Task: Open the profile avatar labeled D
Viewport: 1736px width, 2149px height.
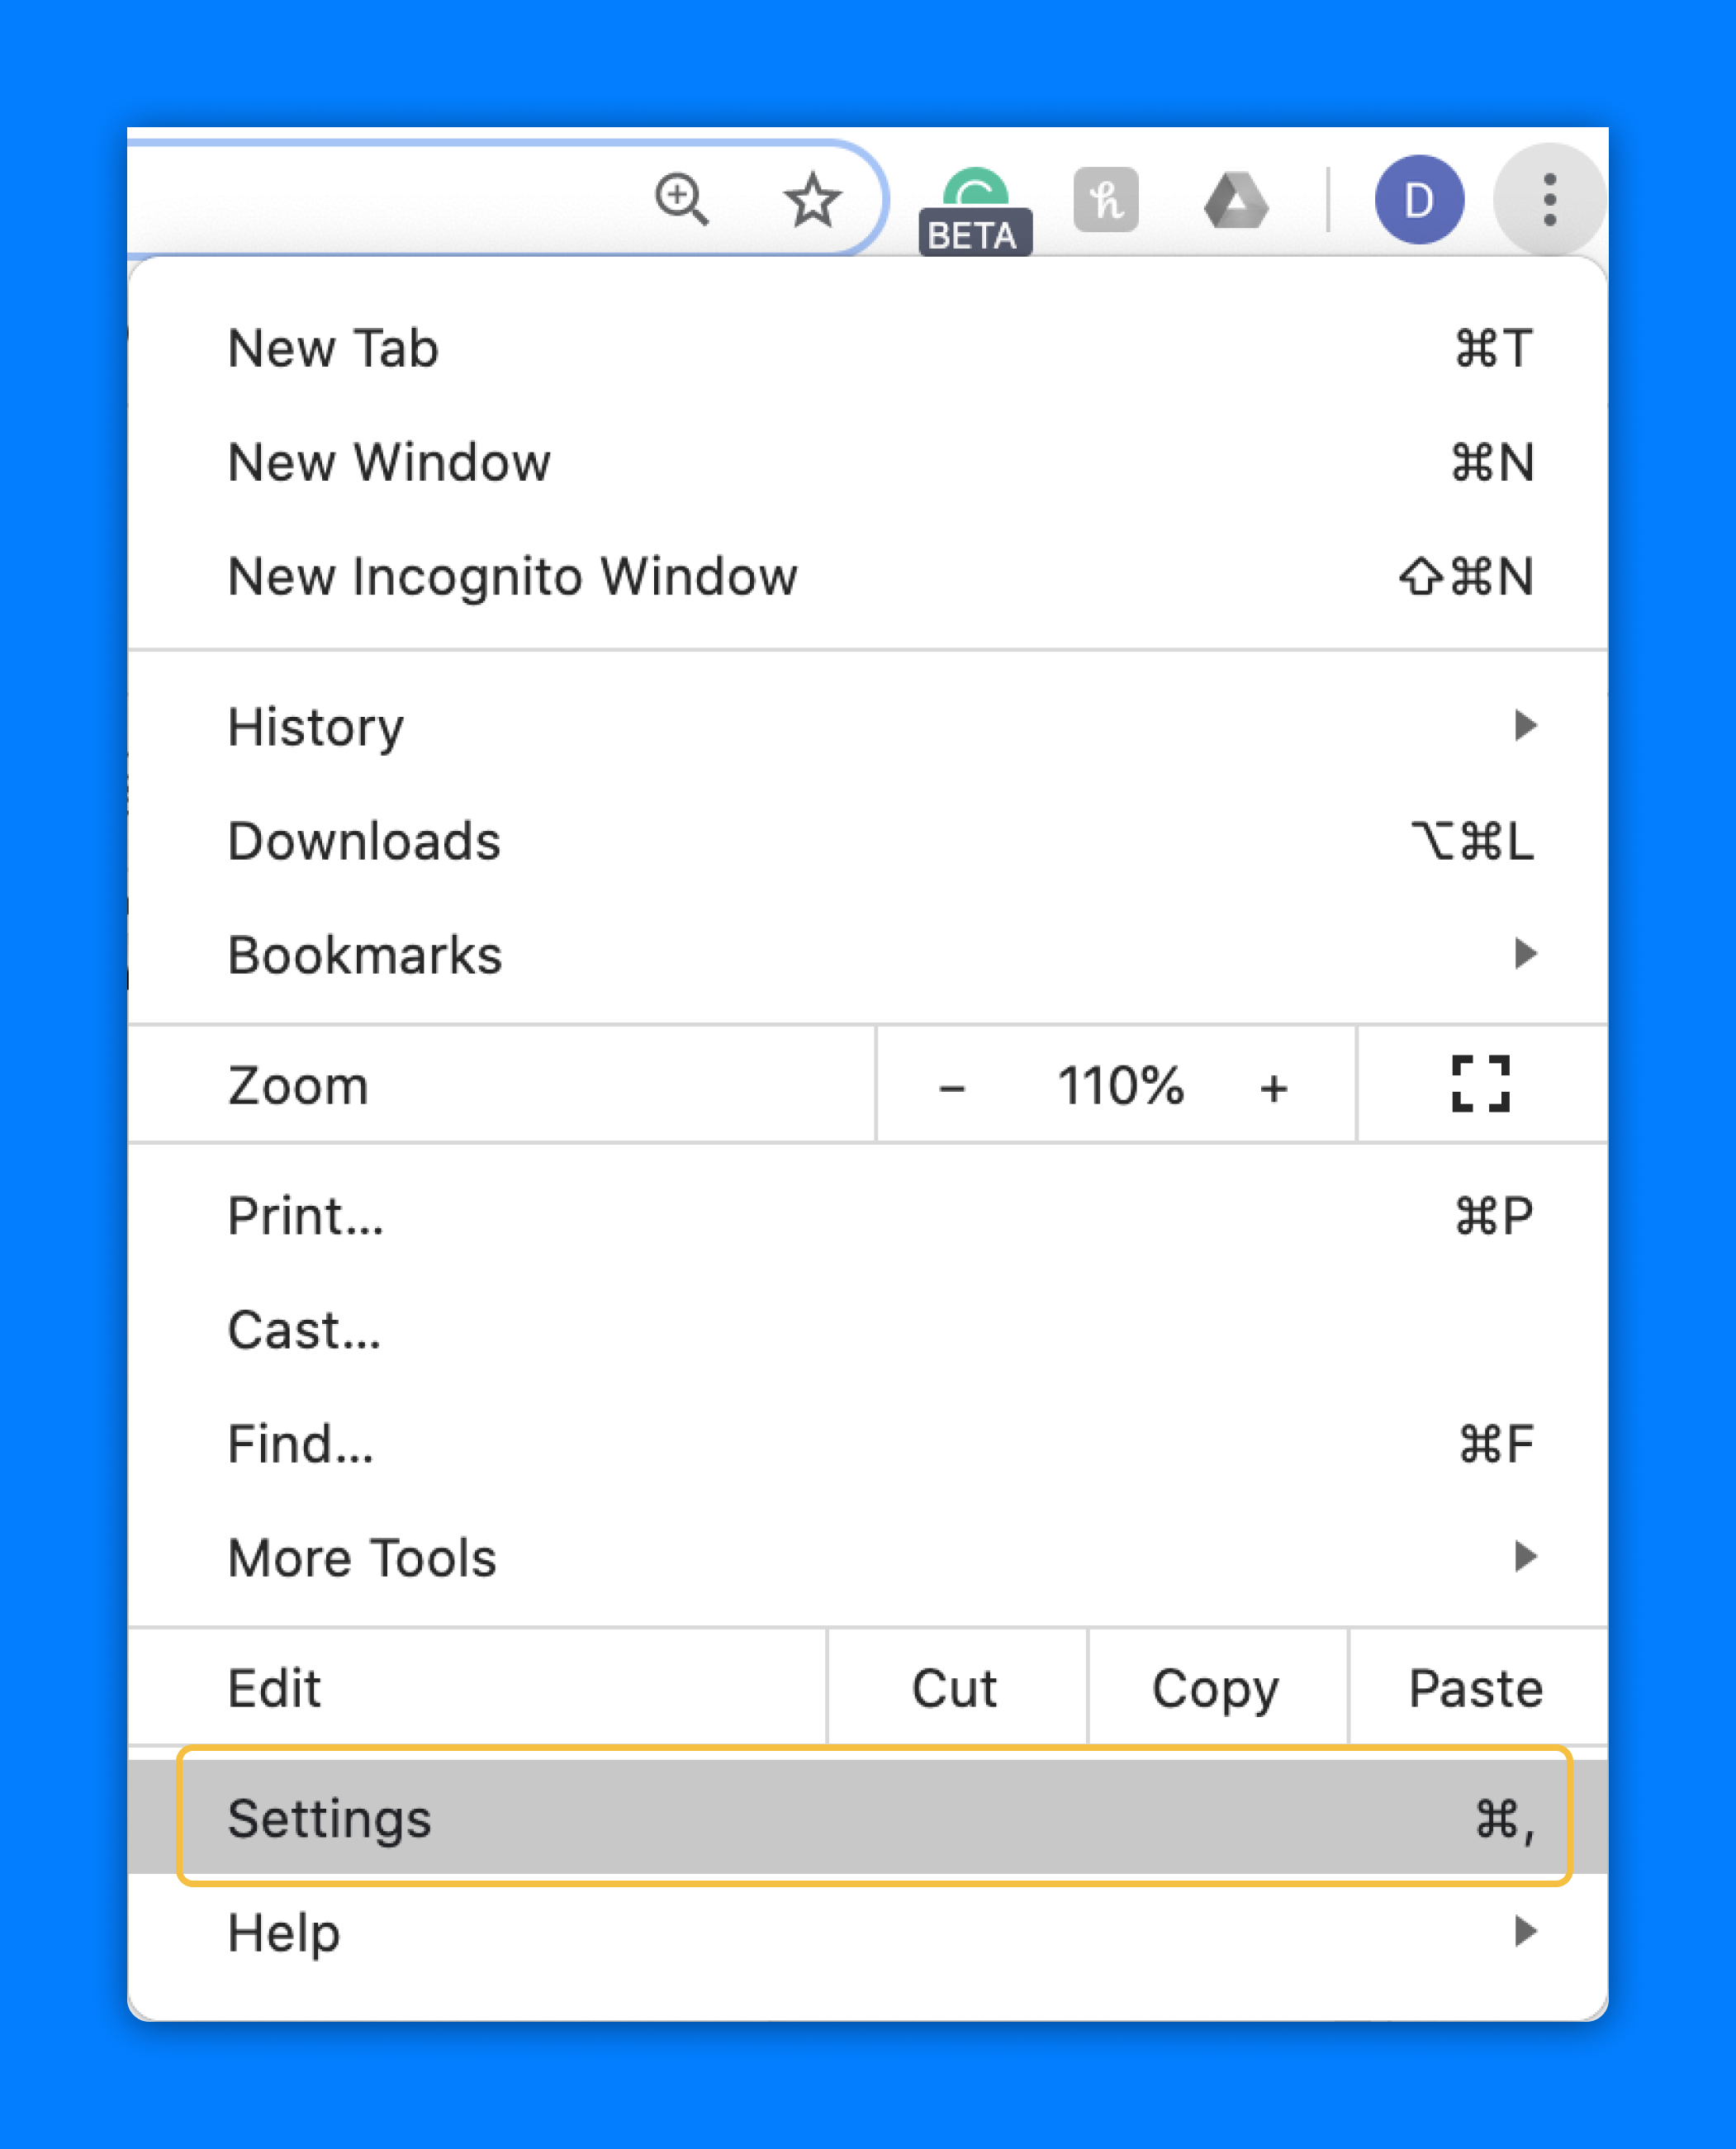Action: point(1418,200)
